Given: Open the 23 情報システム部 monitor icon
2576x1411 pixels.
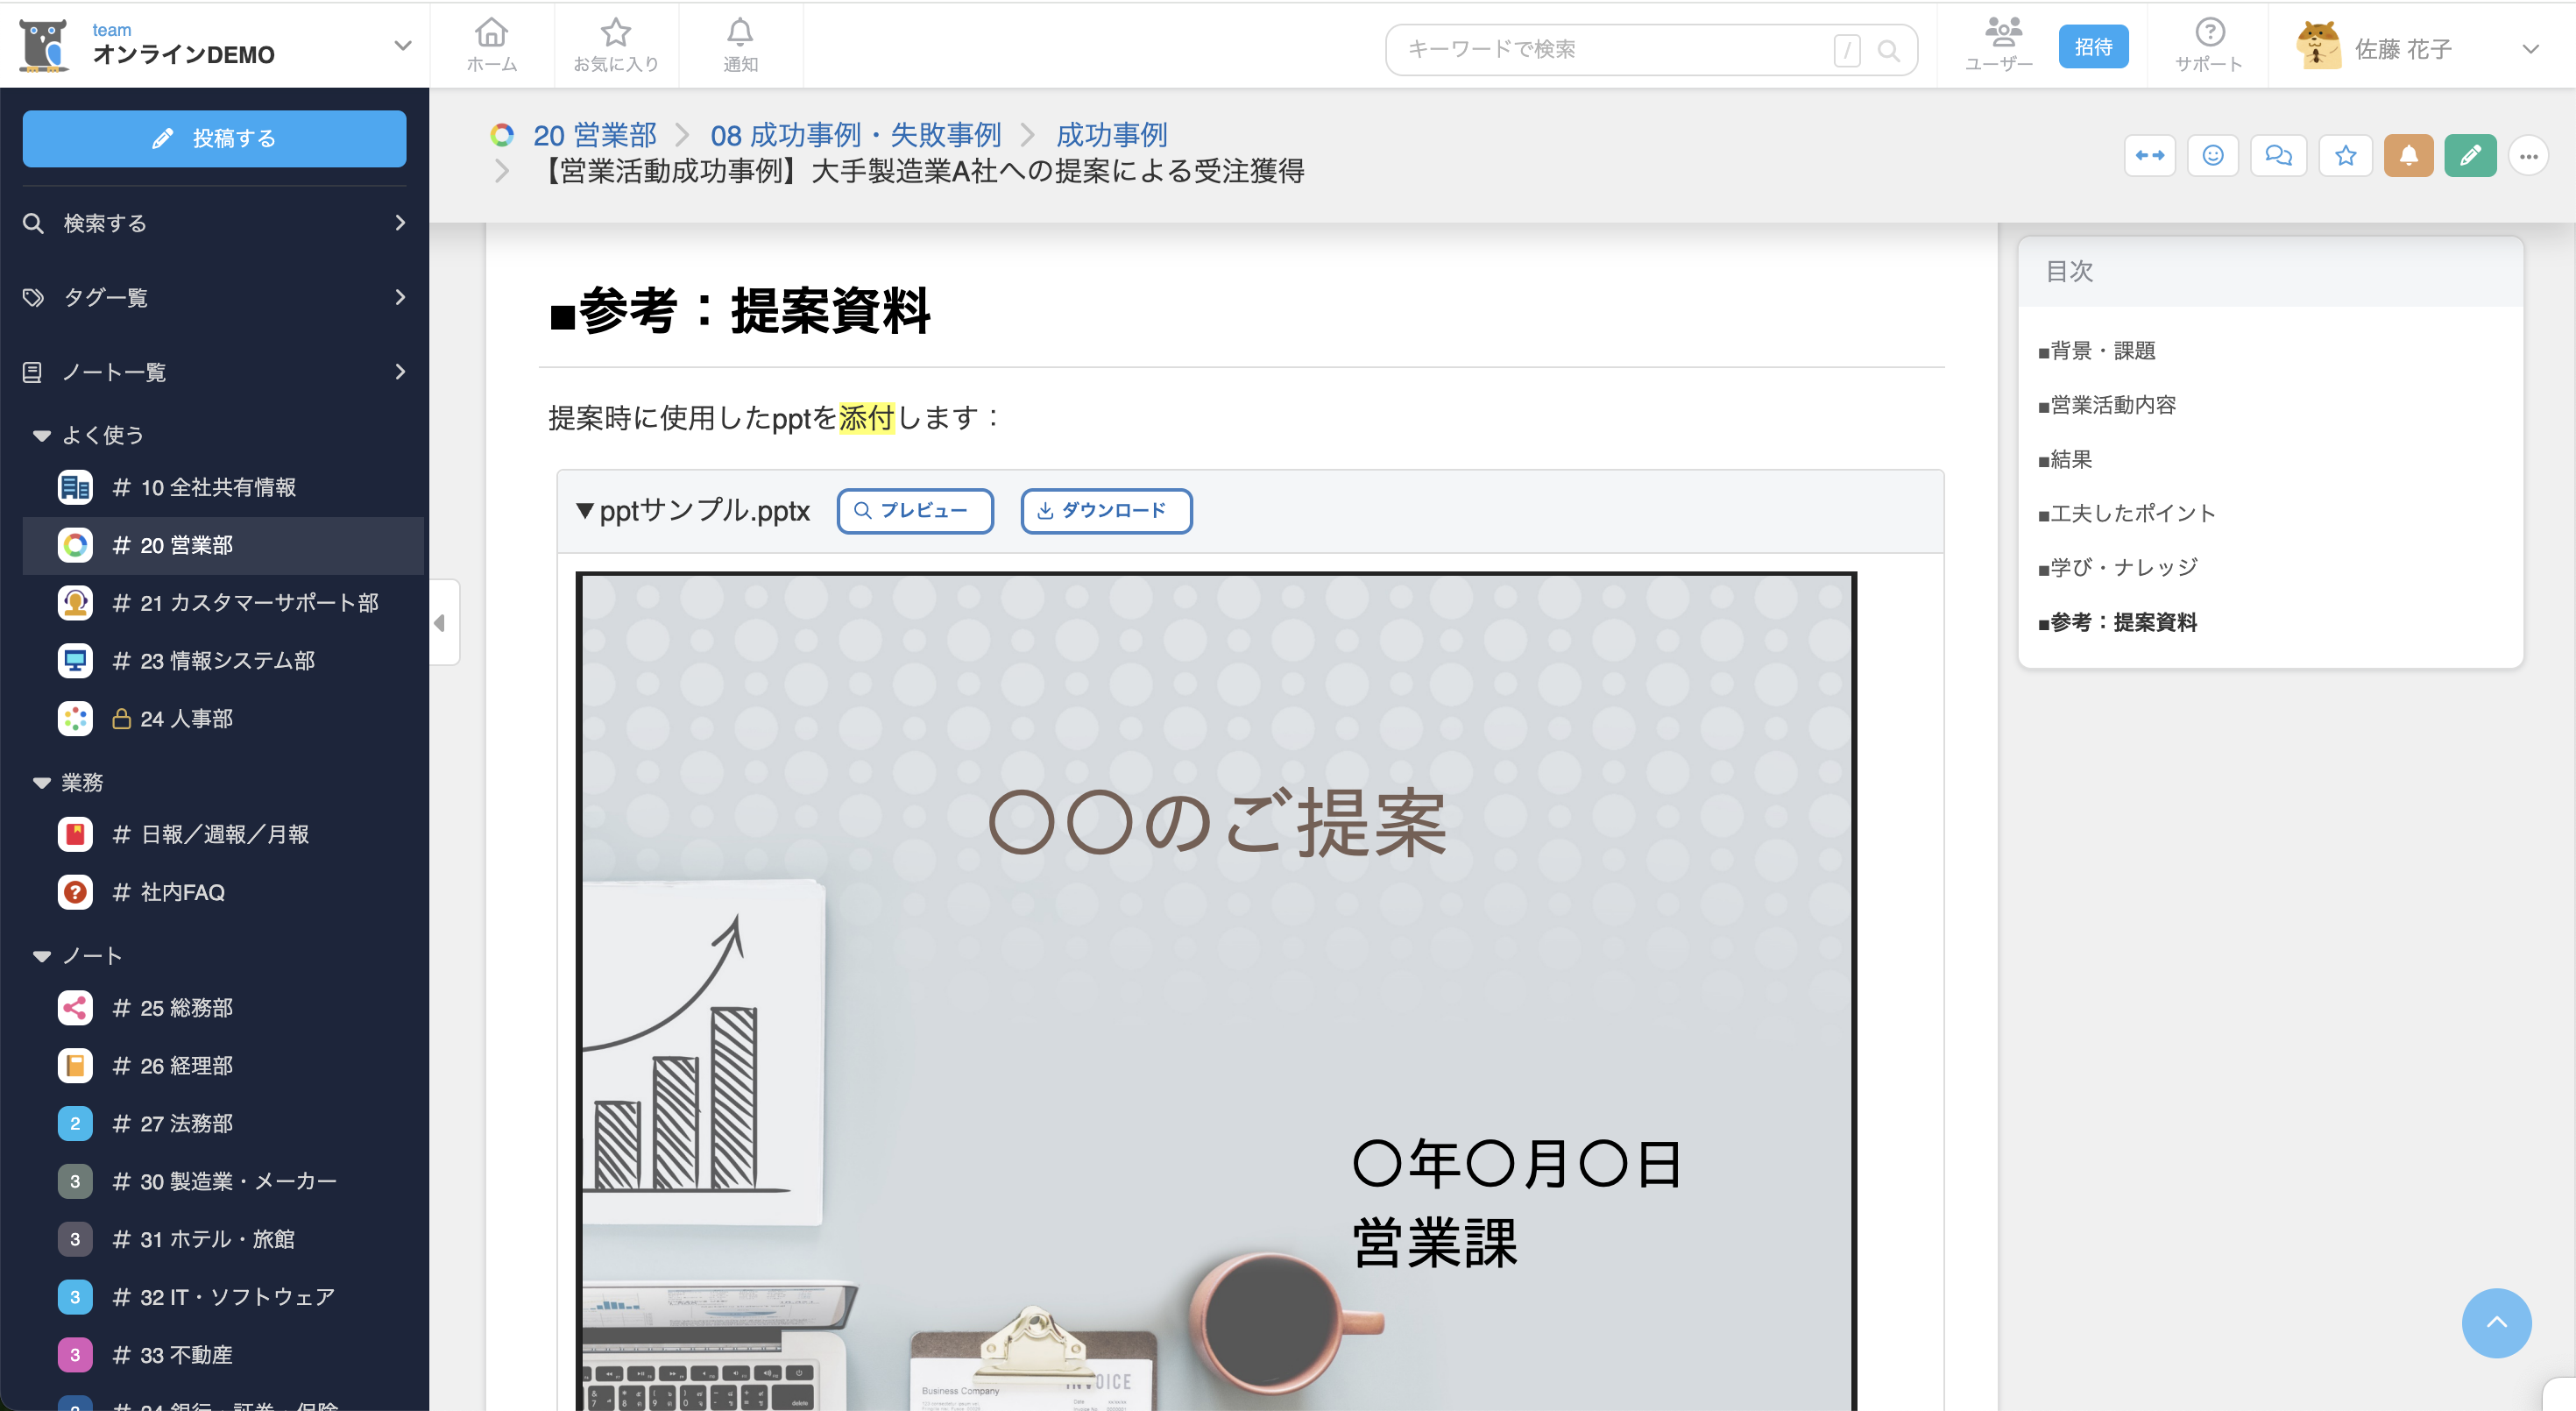Looking at the screenshot, I should tap(75, 661).
